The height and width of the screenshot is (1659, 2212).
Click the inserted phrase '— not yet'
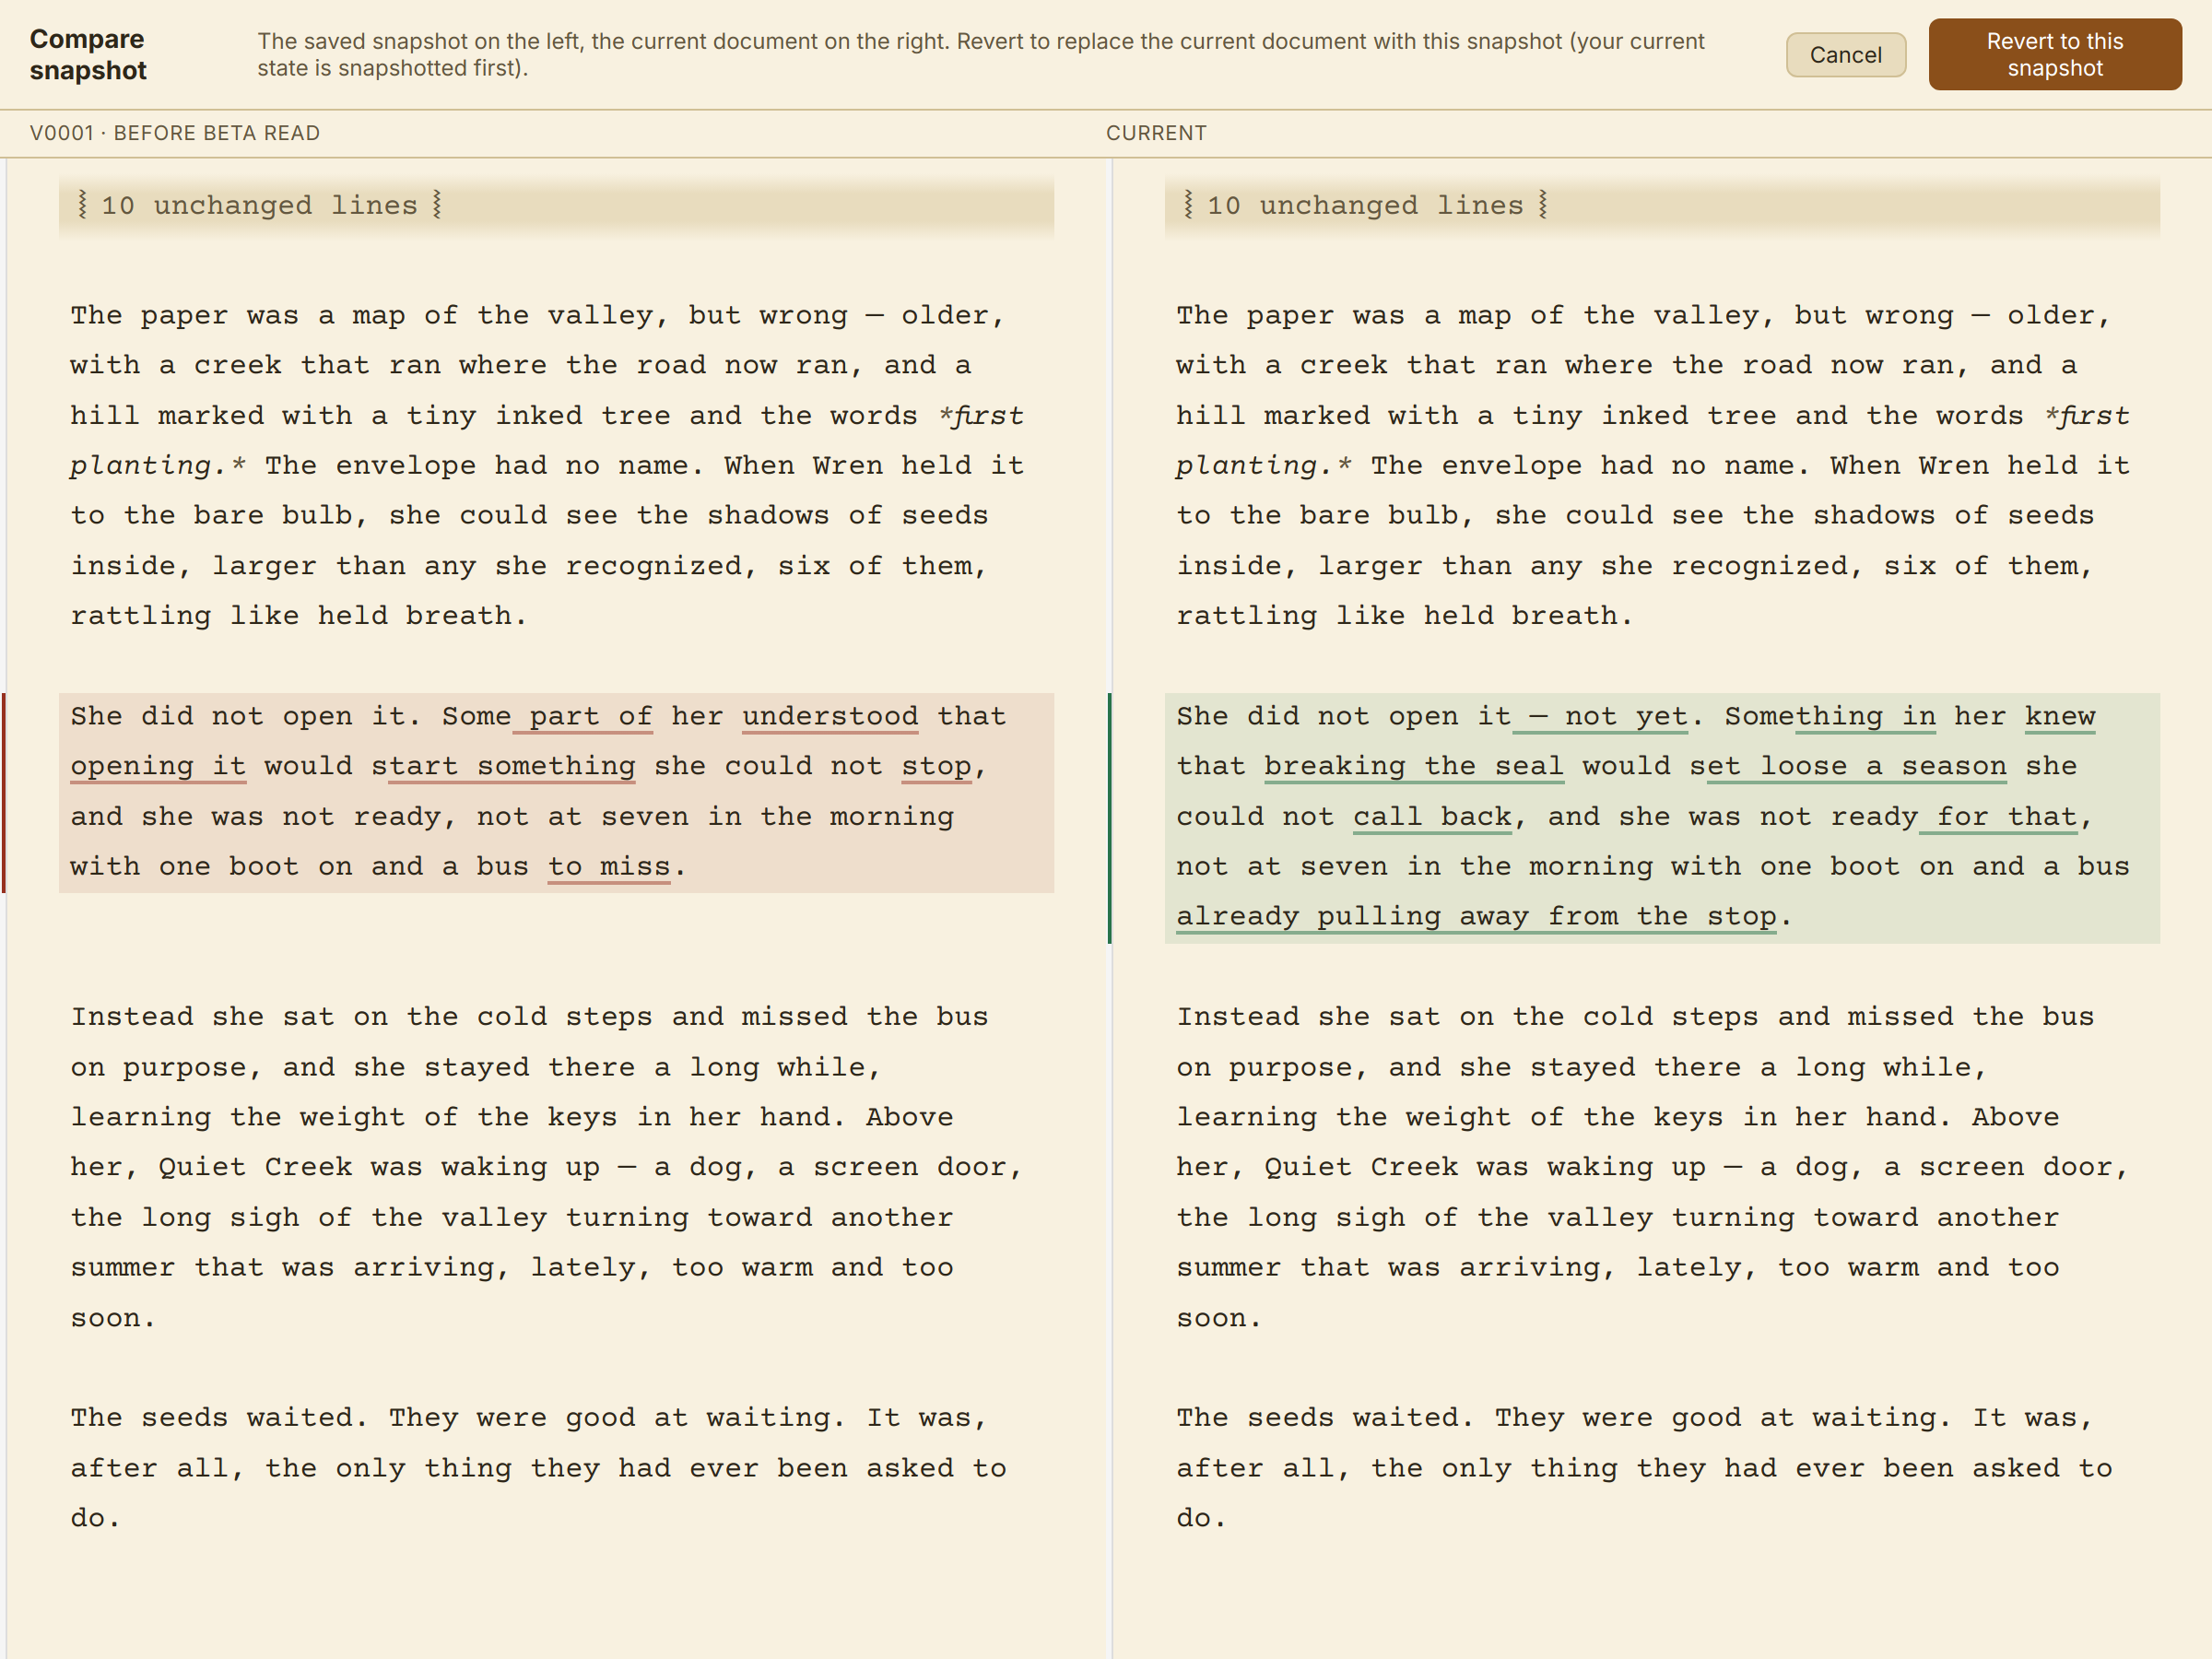(x=1600, y=717)
